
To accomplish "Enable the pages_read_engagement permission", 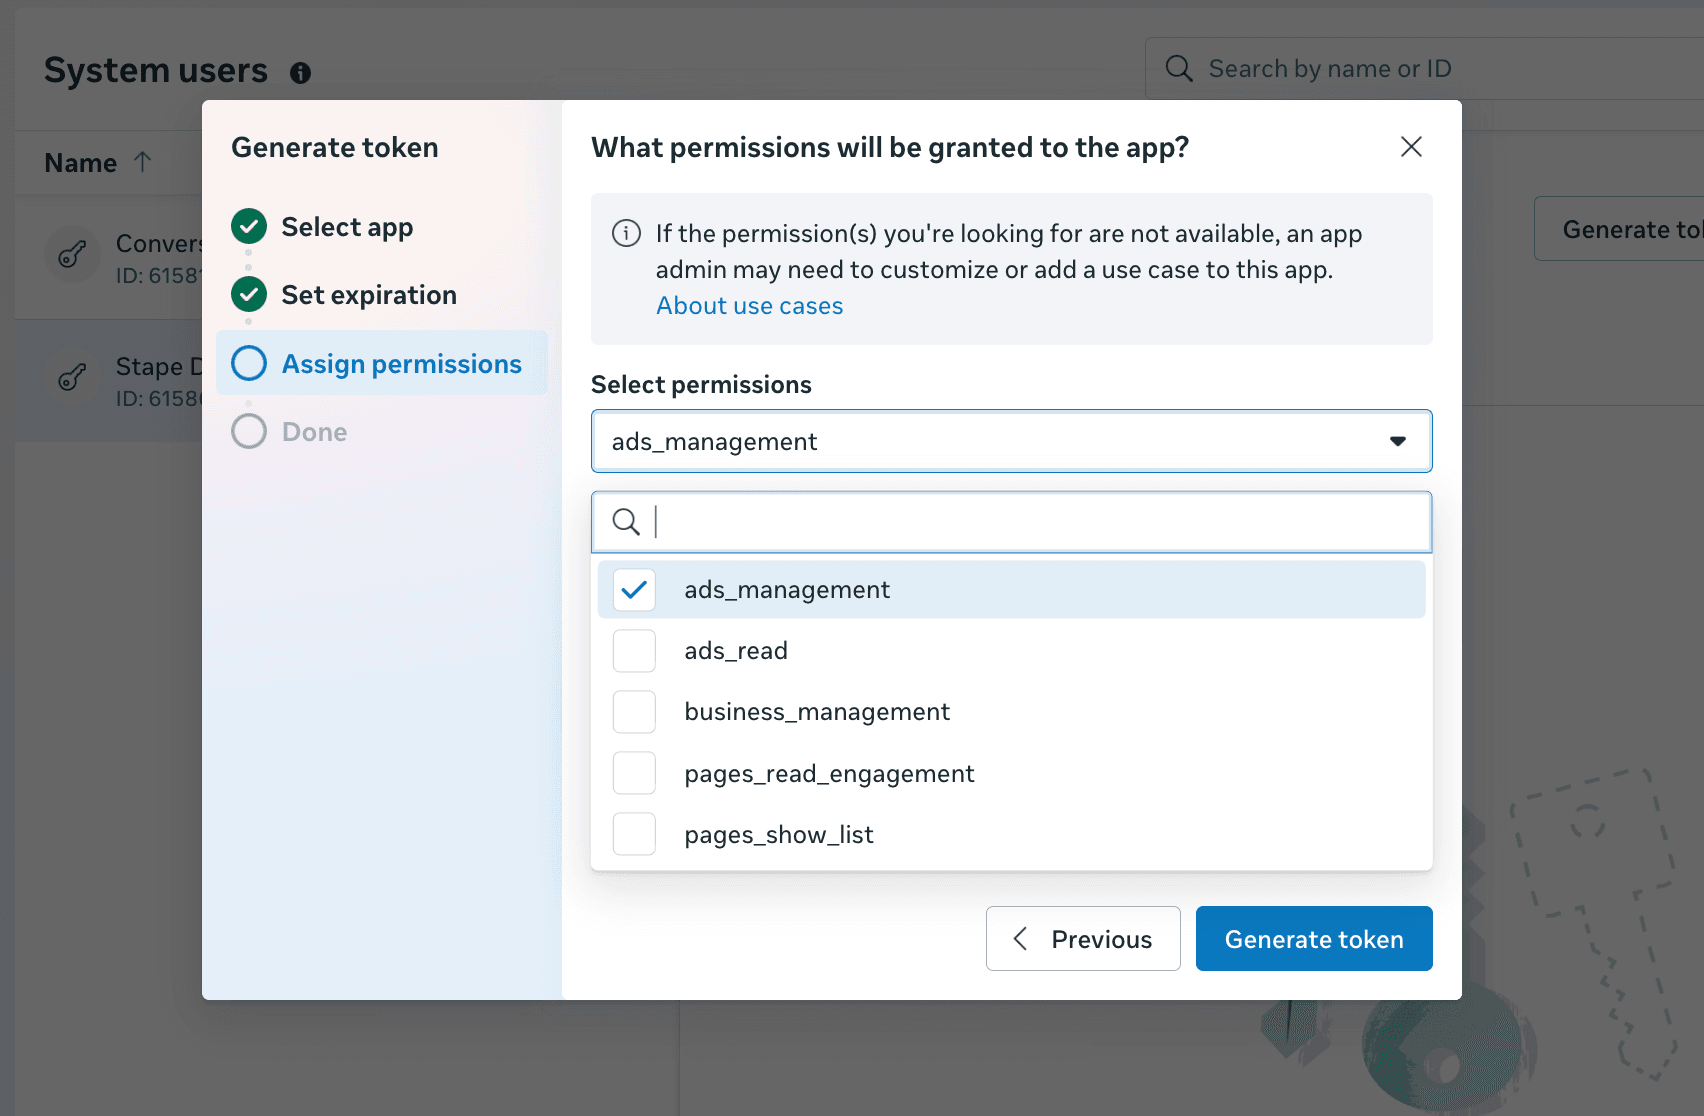I will click(x=633, y=772).
